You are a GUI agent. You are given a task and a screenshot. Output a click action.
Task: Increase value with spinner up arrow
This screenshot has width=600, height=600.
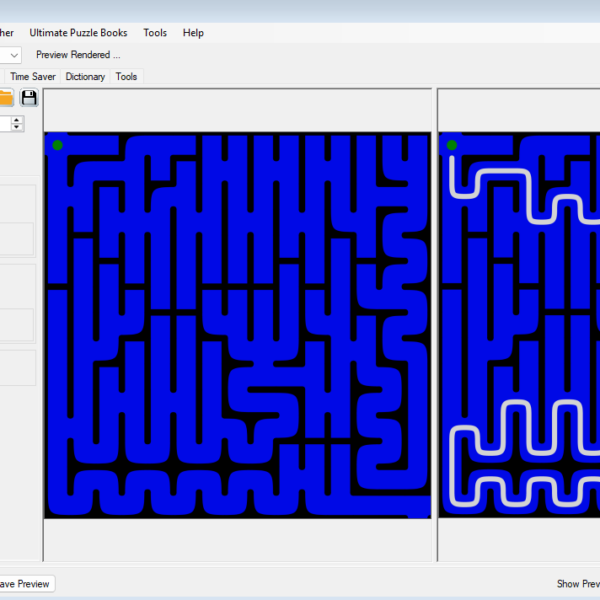point(17,119)
